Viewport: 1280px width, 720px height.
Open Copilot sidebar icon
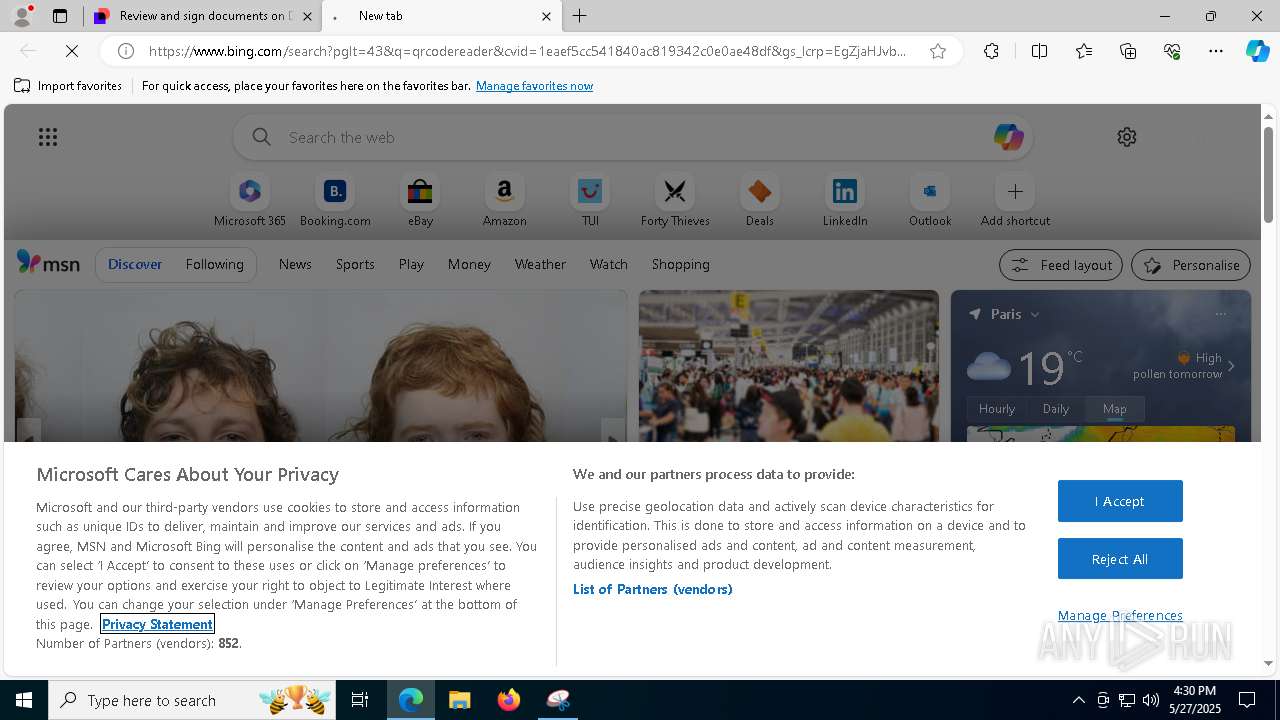click(1258, 51)
